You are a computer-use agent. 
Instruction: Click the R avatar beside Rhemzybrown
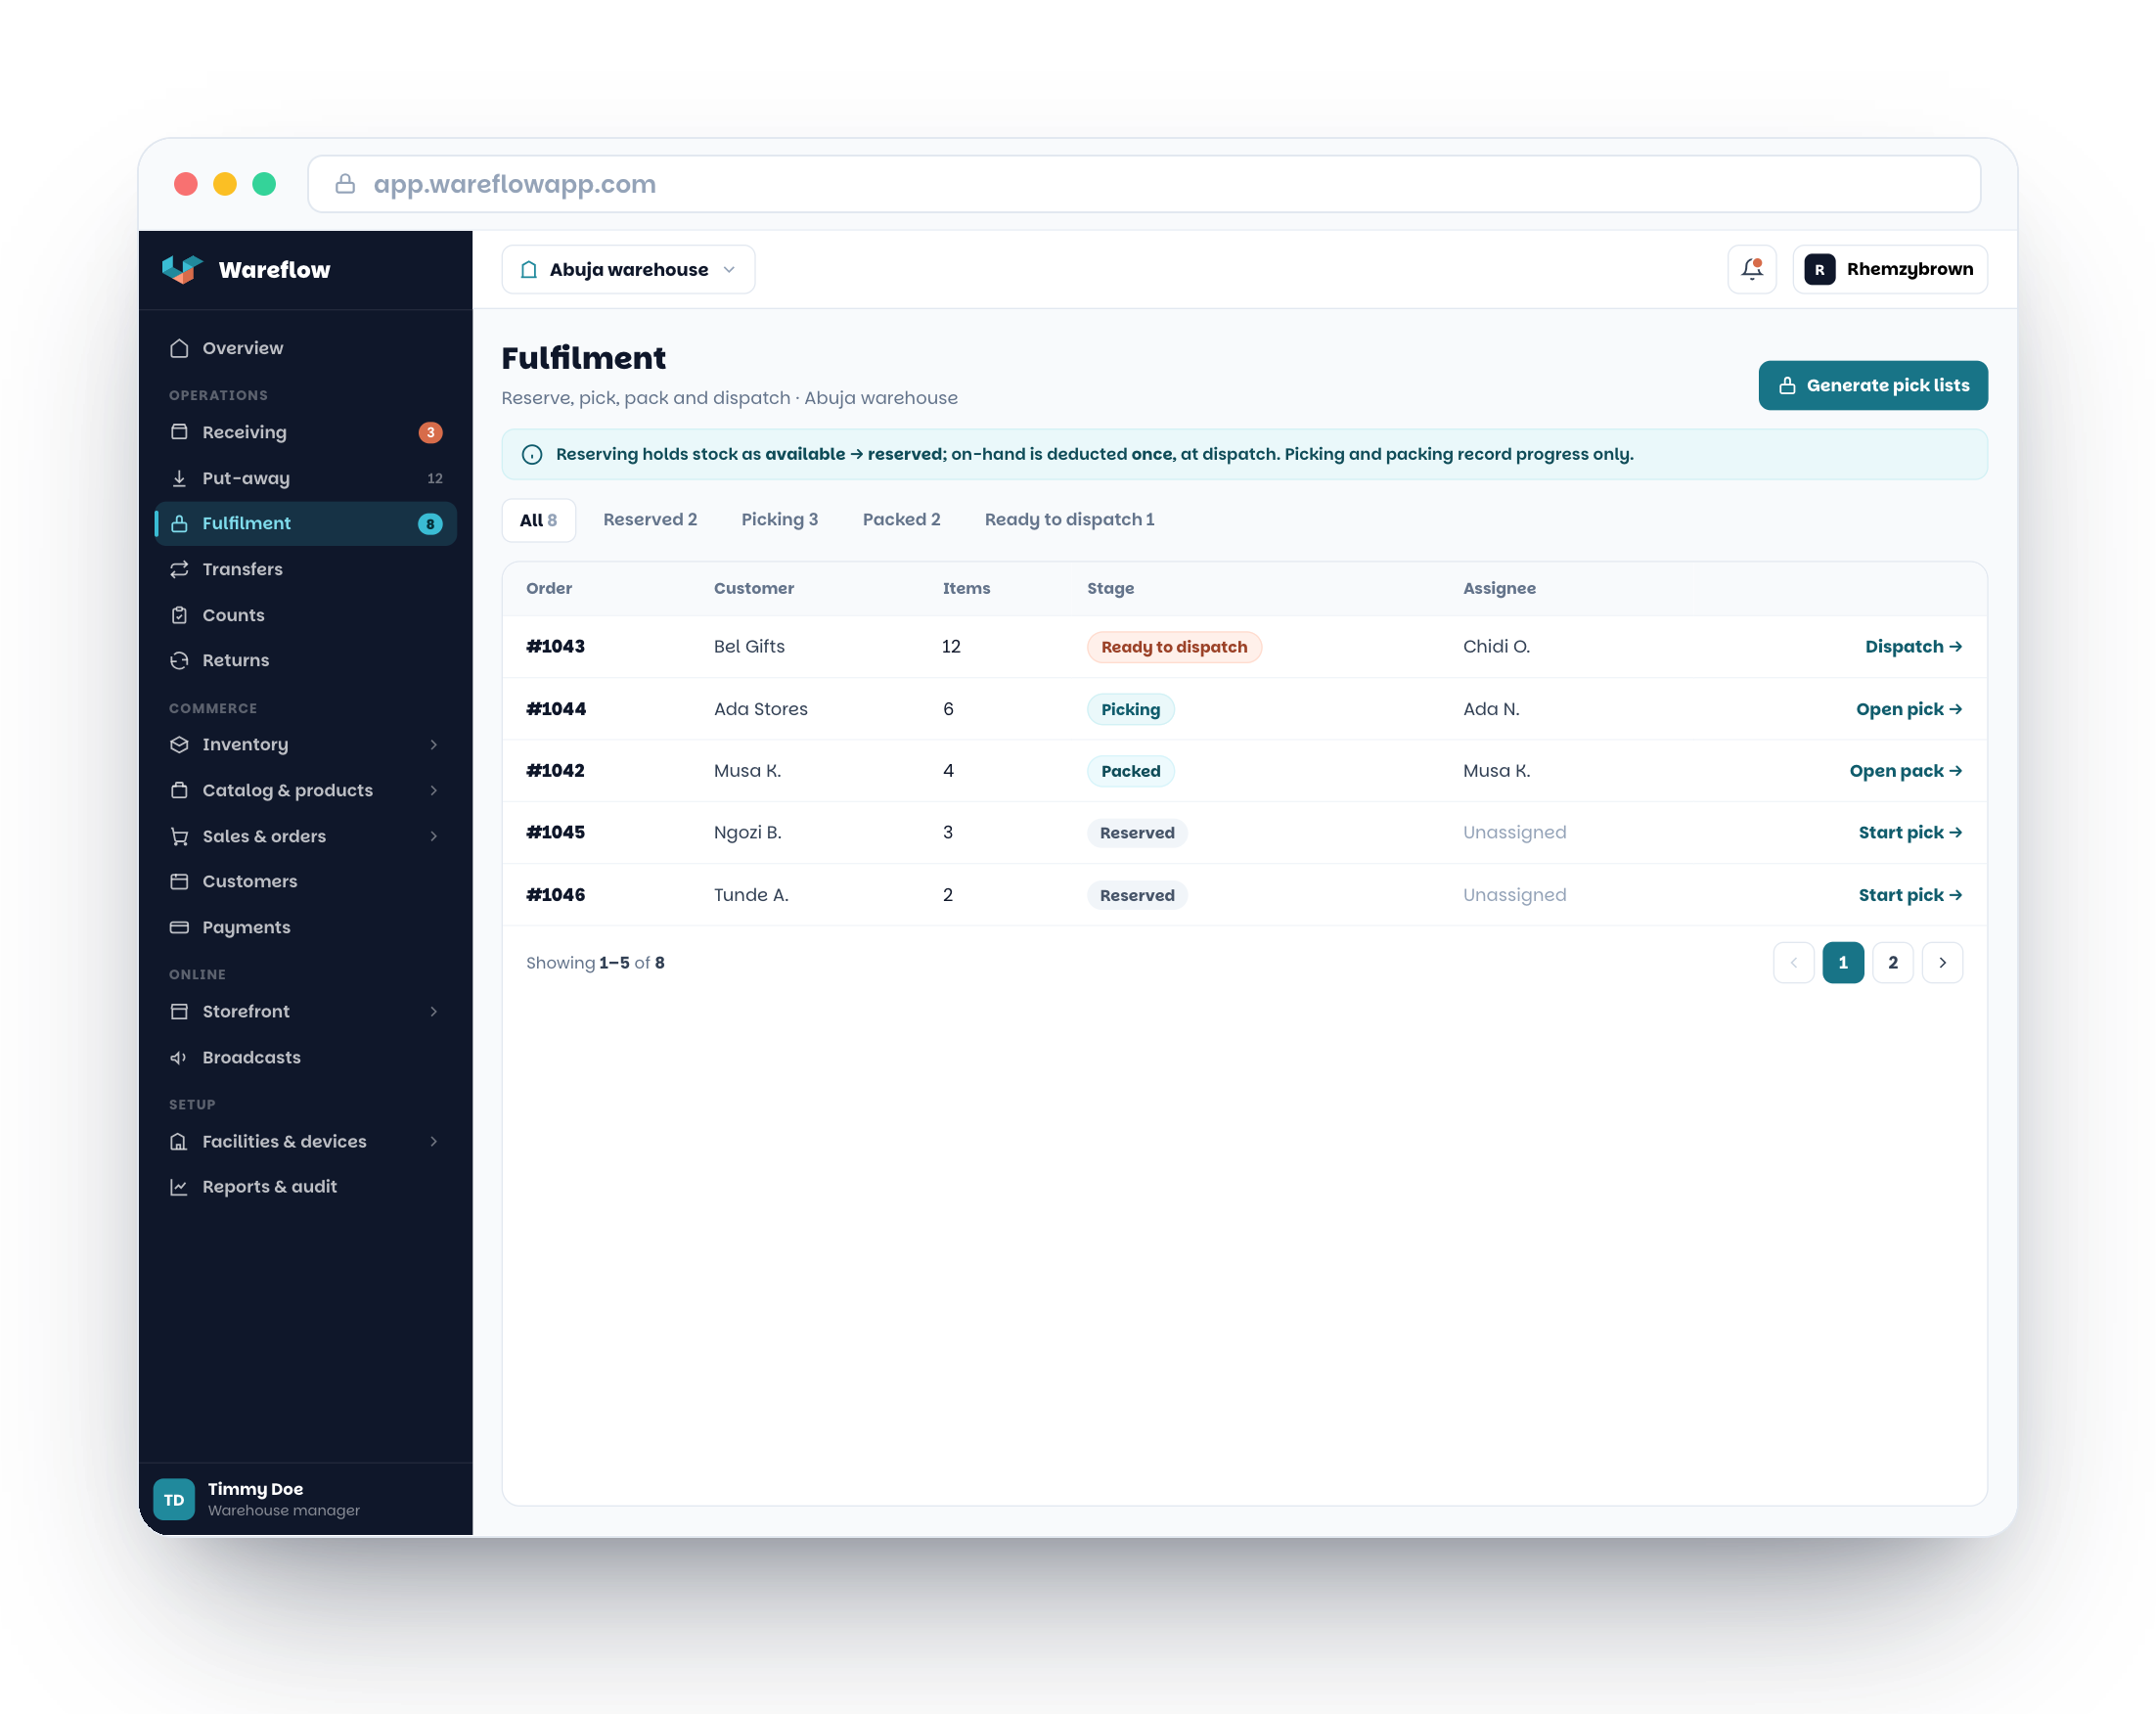pyautogui.click(x=1819, y=269)
